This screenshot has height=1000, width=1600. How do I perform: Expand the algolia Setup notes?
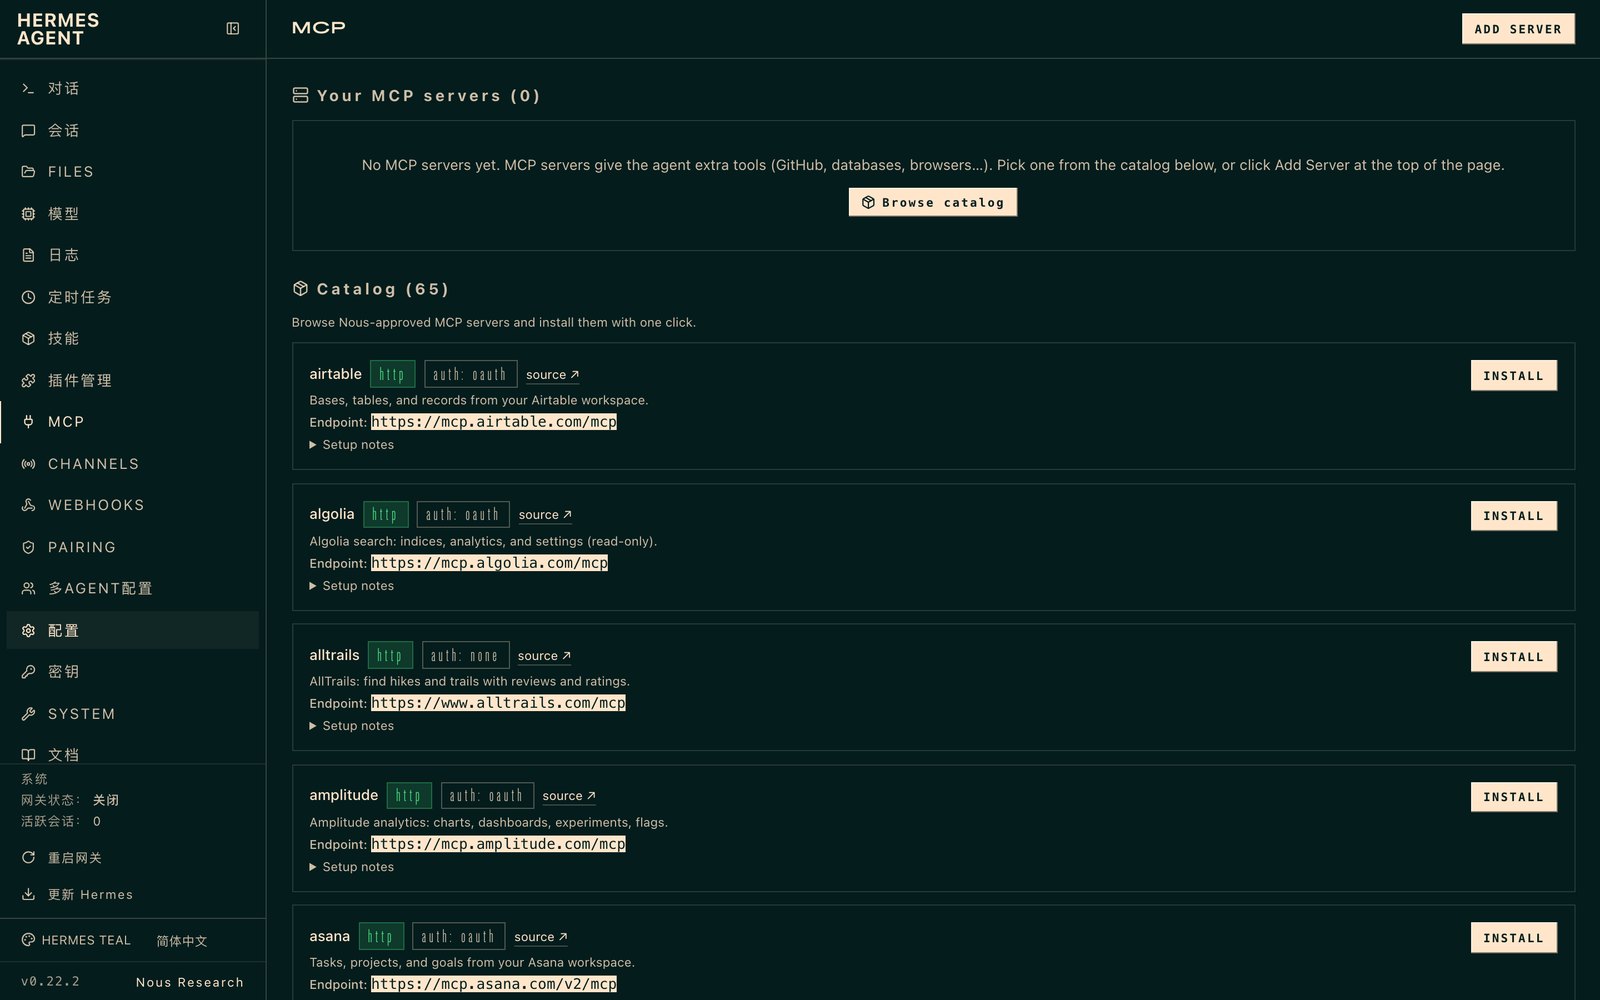coord(352,586)
